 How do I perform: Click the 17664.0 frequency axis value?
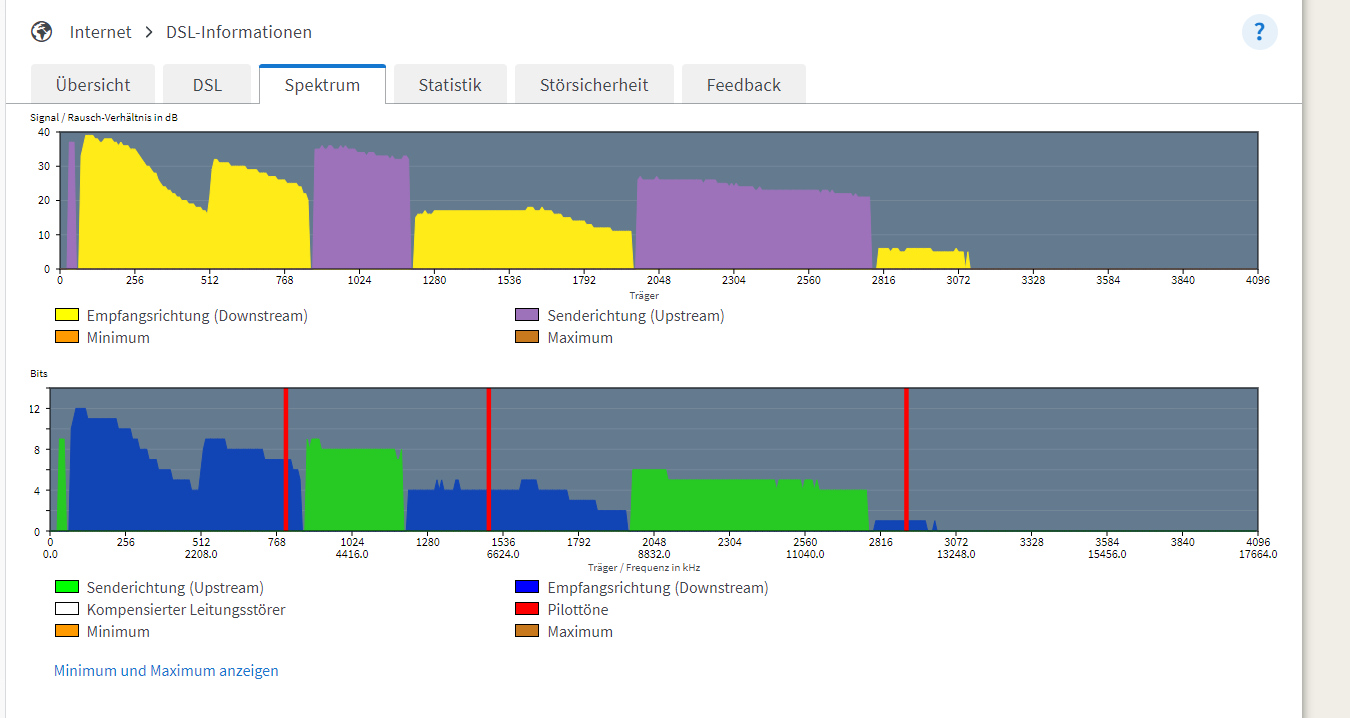(x=1258, y=554)
